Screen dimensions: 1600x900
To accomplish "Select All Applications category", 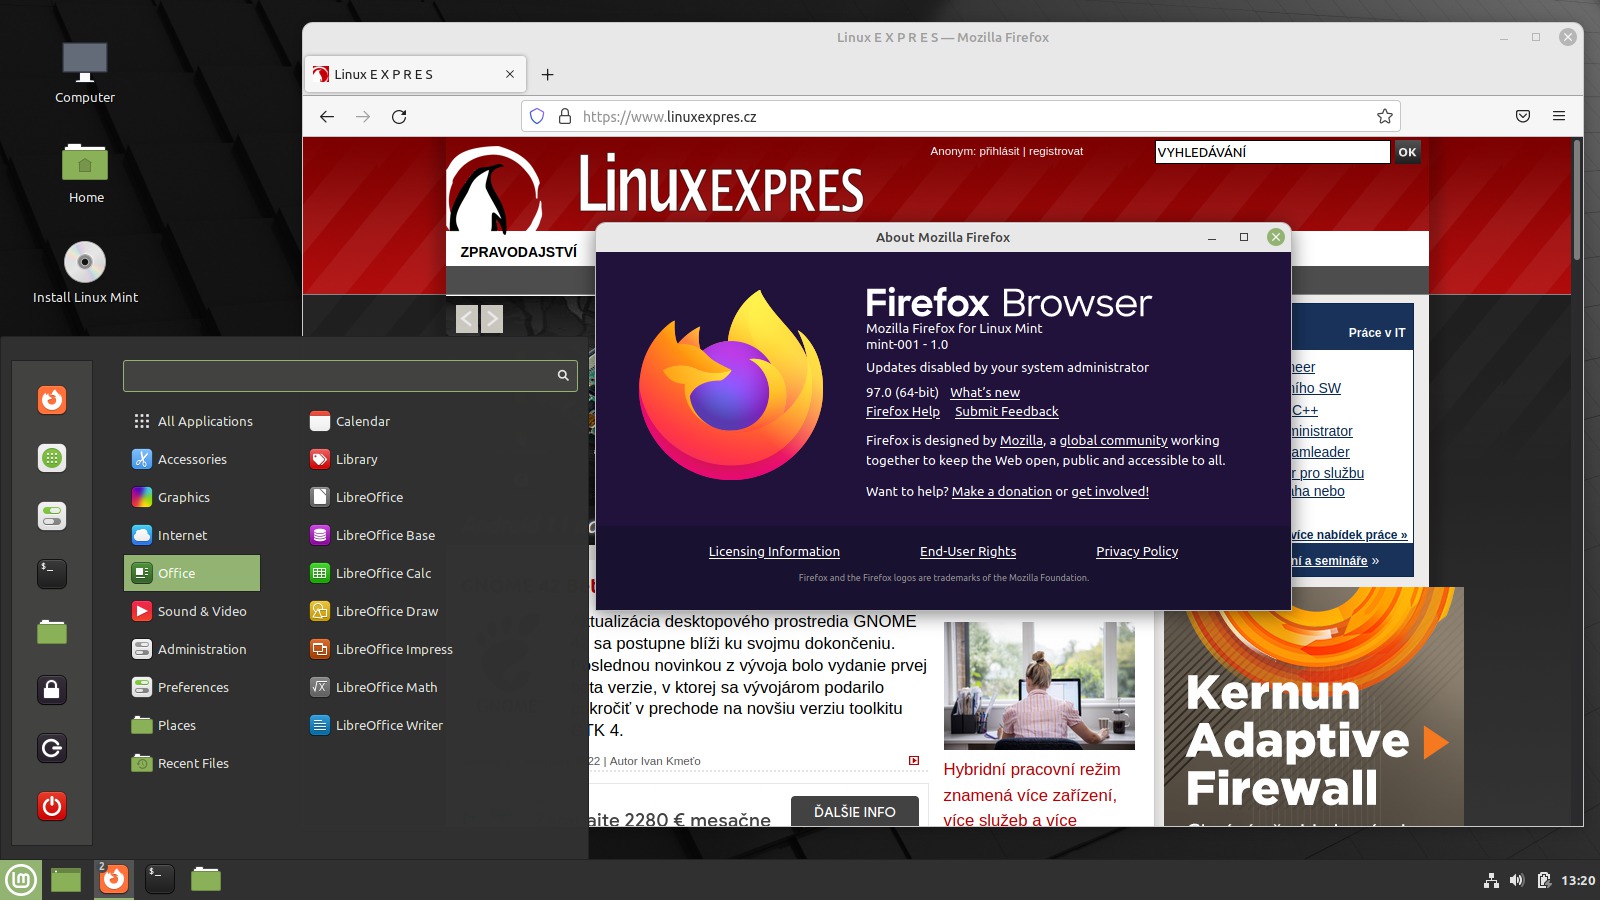I will (x=192, y=421).
